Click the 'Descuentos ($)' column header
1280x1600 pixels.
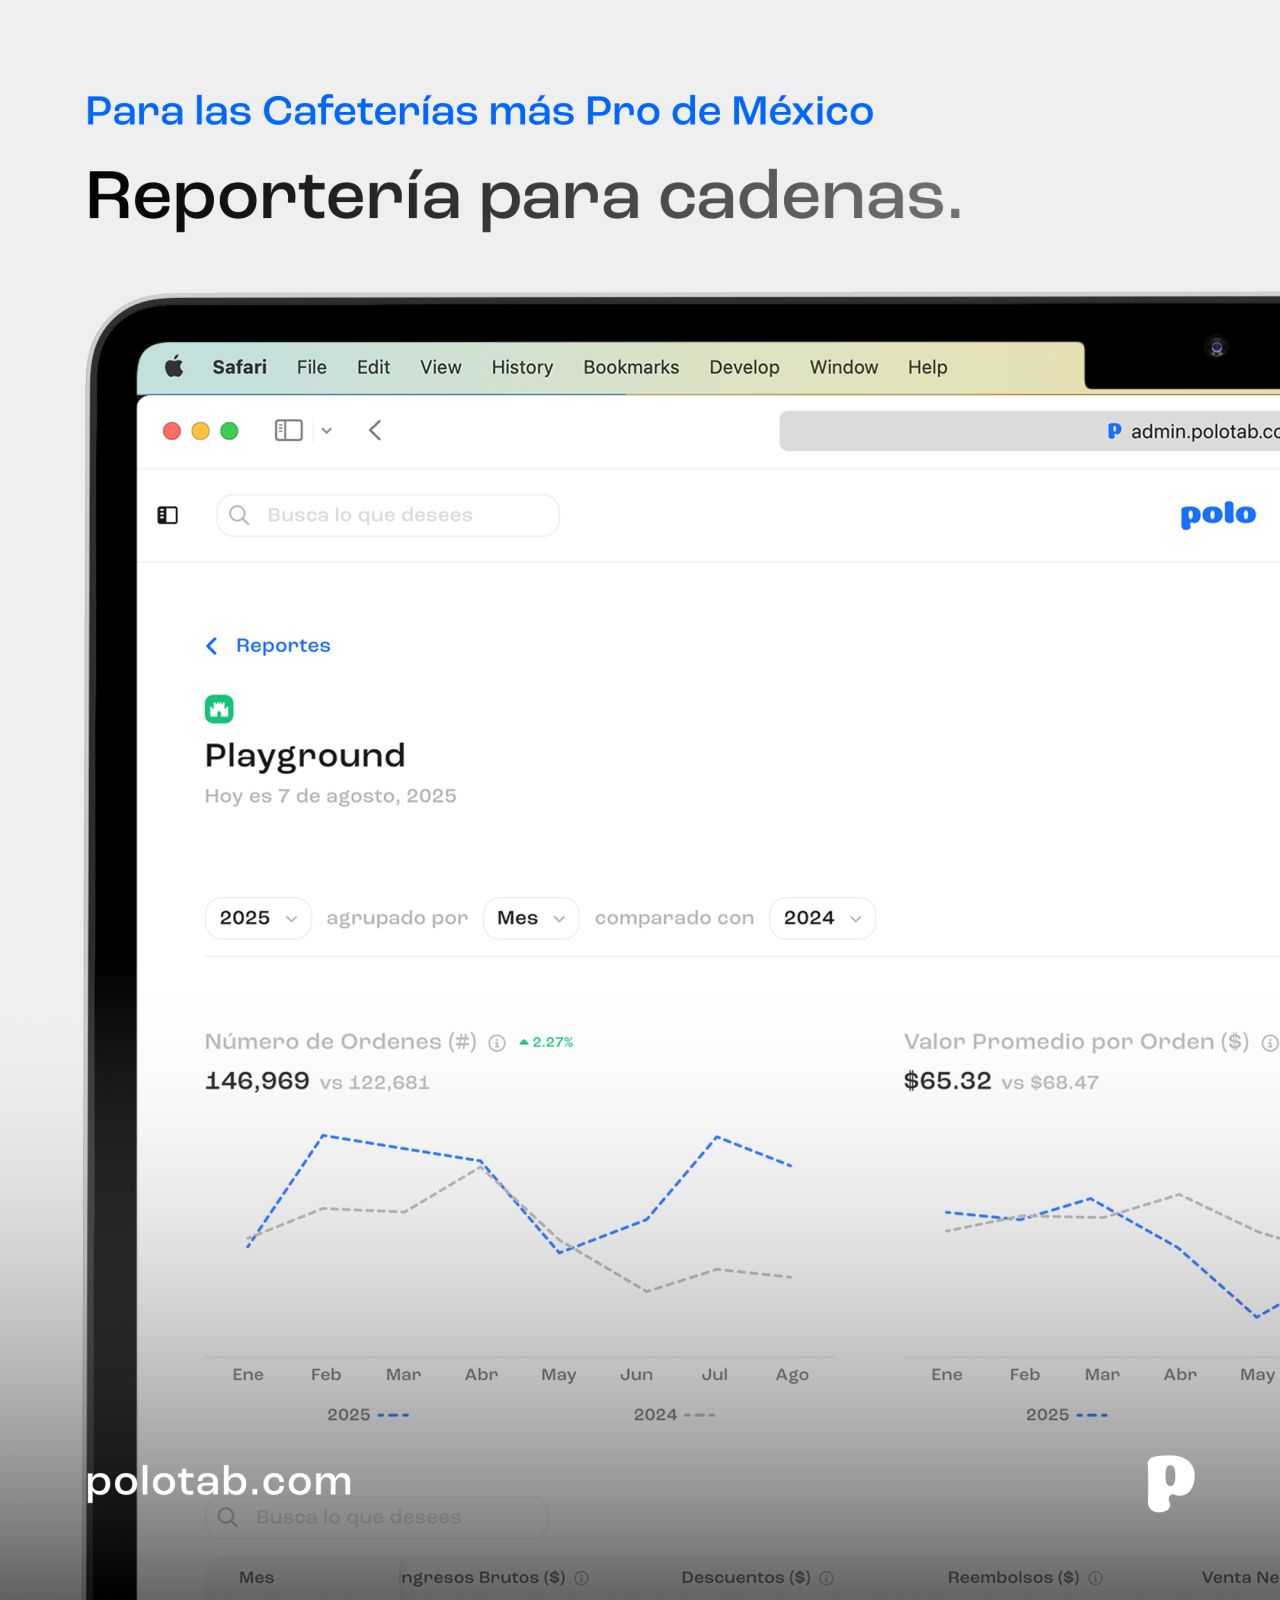[746, 1577]
